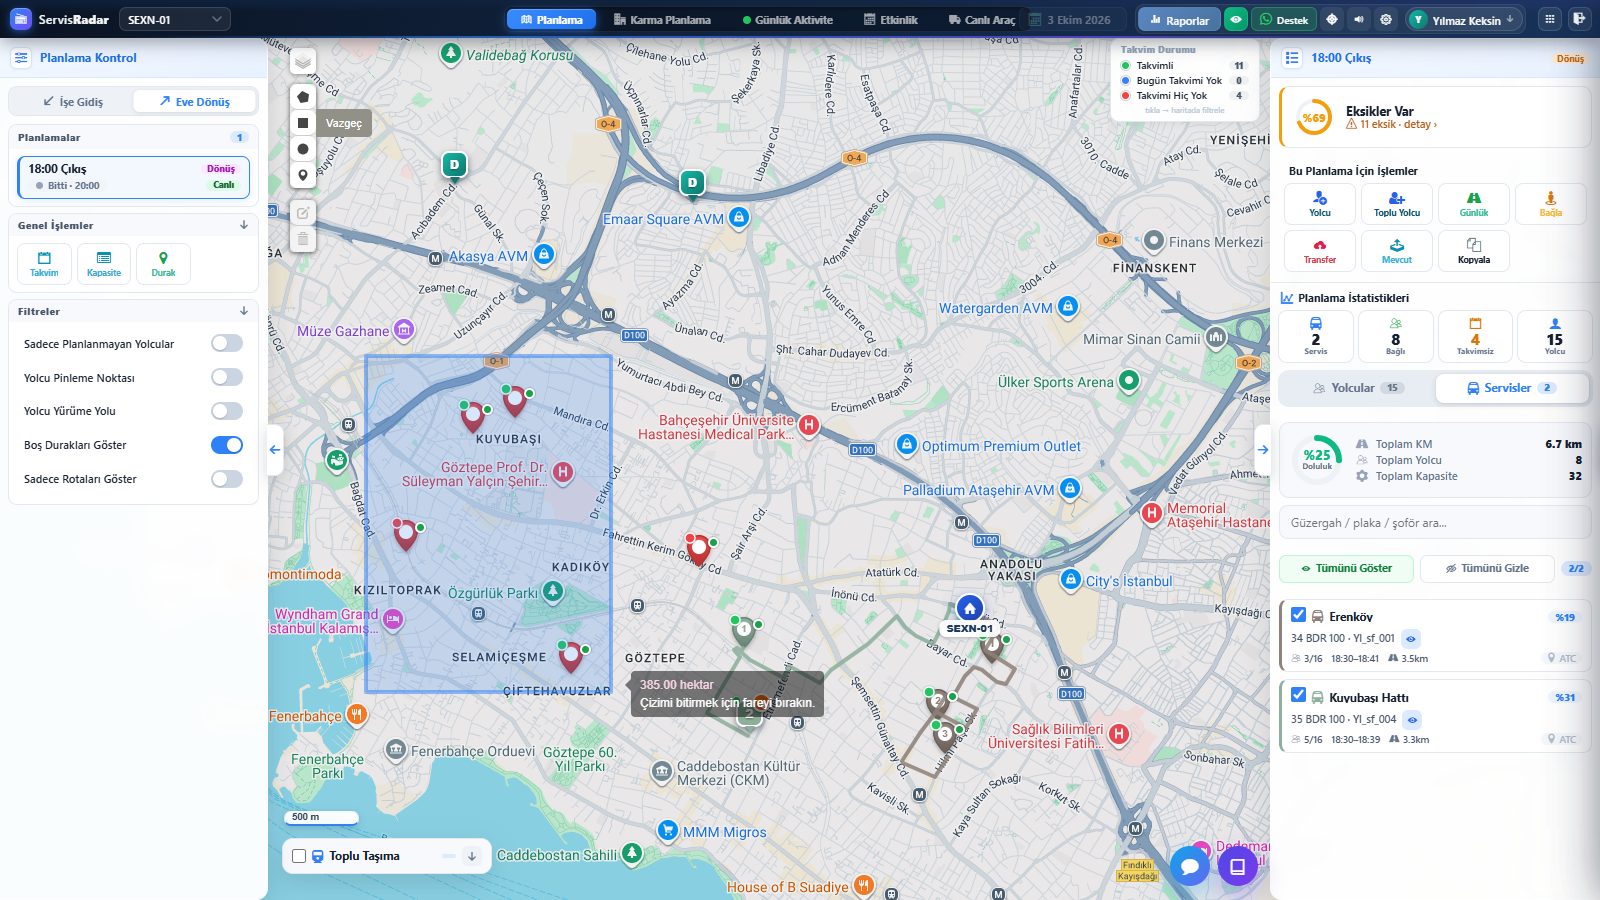Collapse the Genel İşlemler section
This screenshot has height=900, width=1600.
(244, 225)
